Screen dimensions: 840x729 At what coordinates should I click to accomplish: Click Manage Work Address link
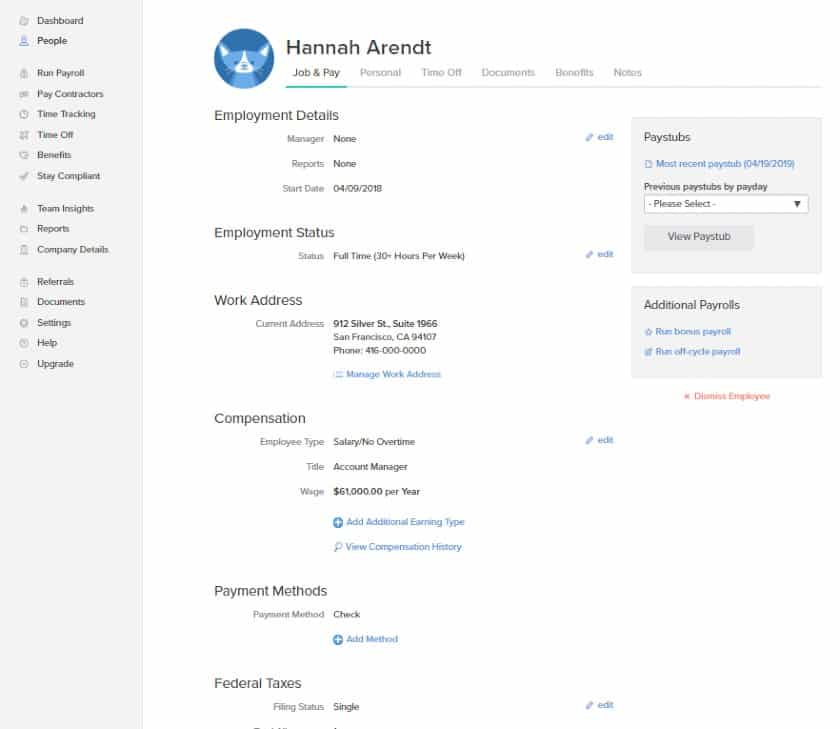(393, 374)
